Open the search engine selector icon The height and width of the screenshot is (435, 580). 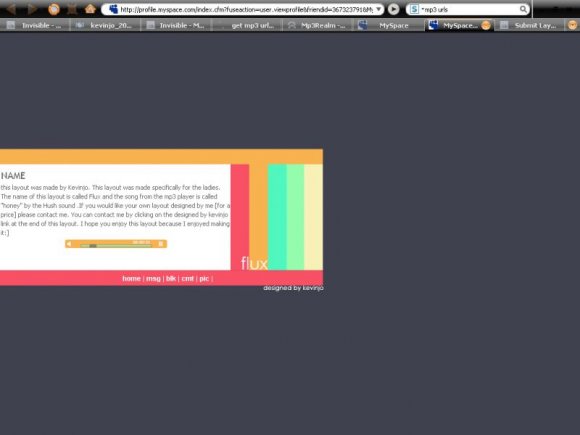414,9
